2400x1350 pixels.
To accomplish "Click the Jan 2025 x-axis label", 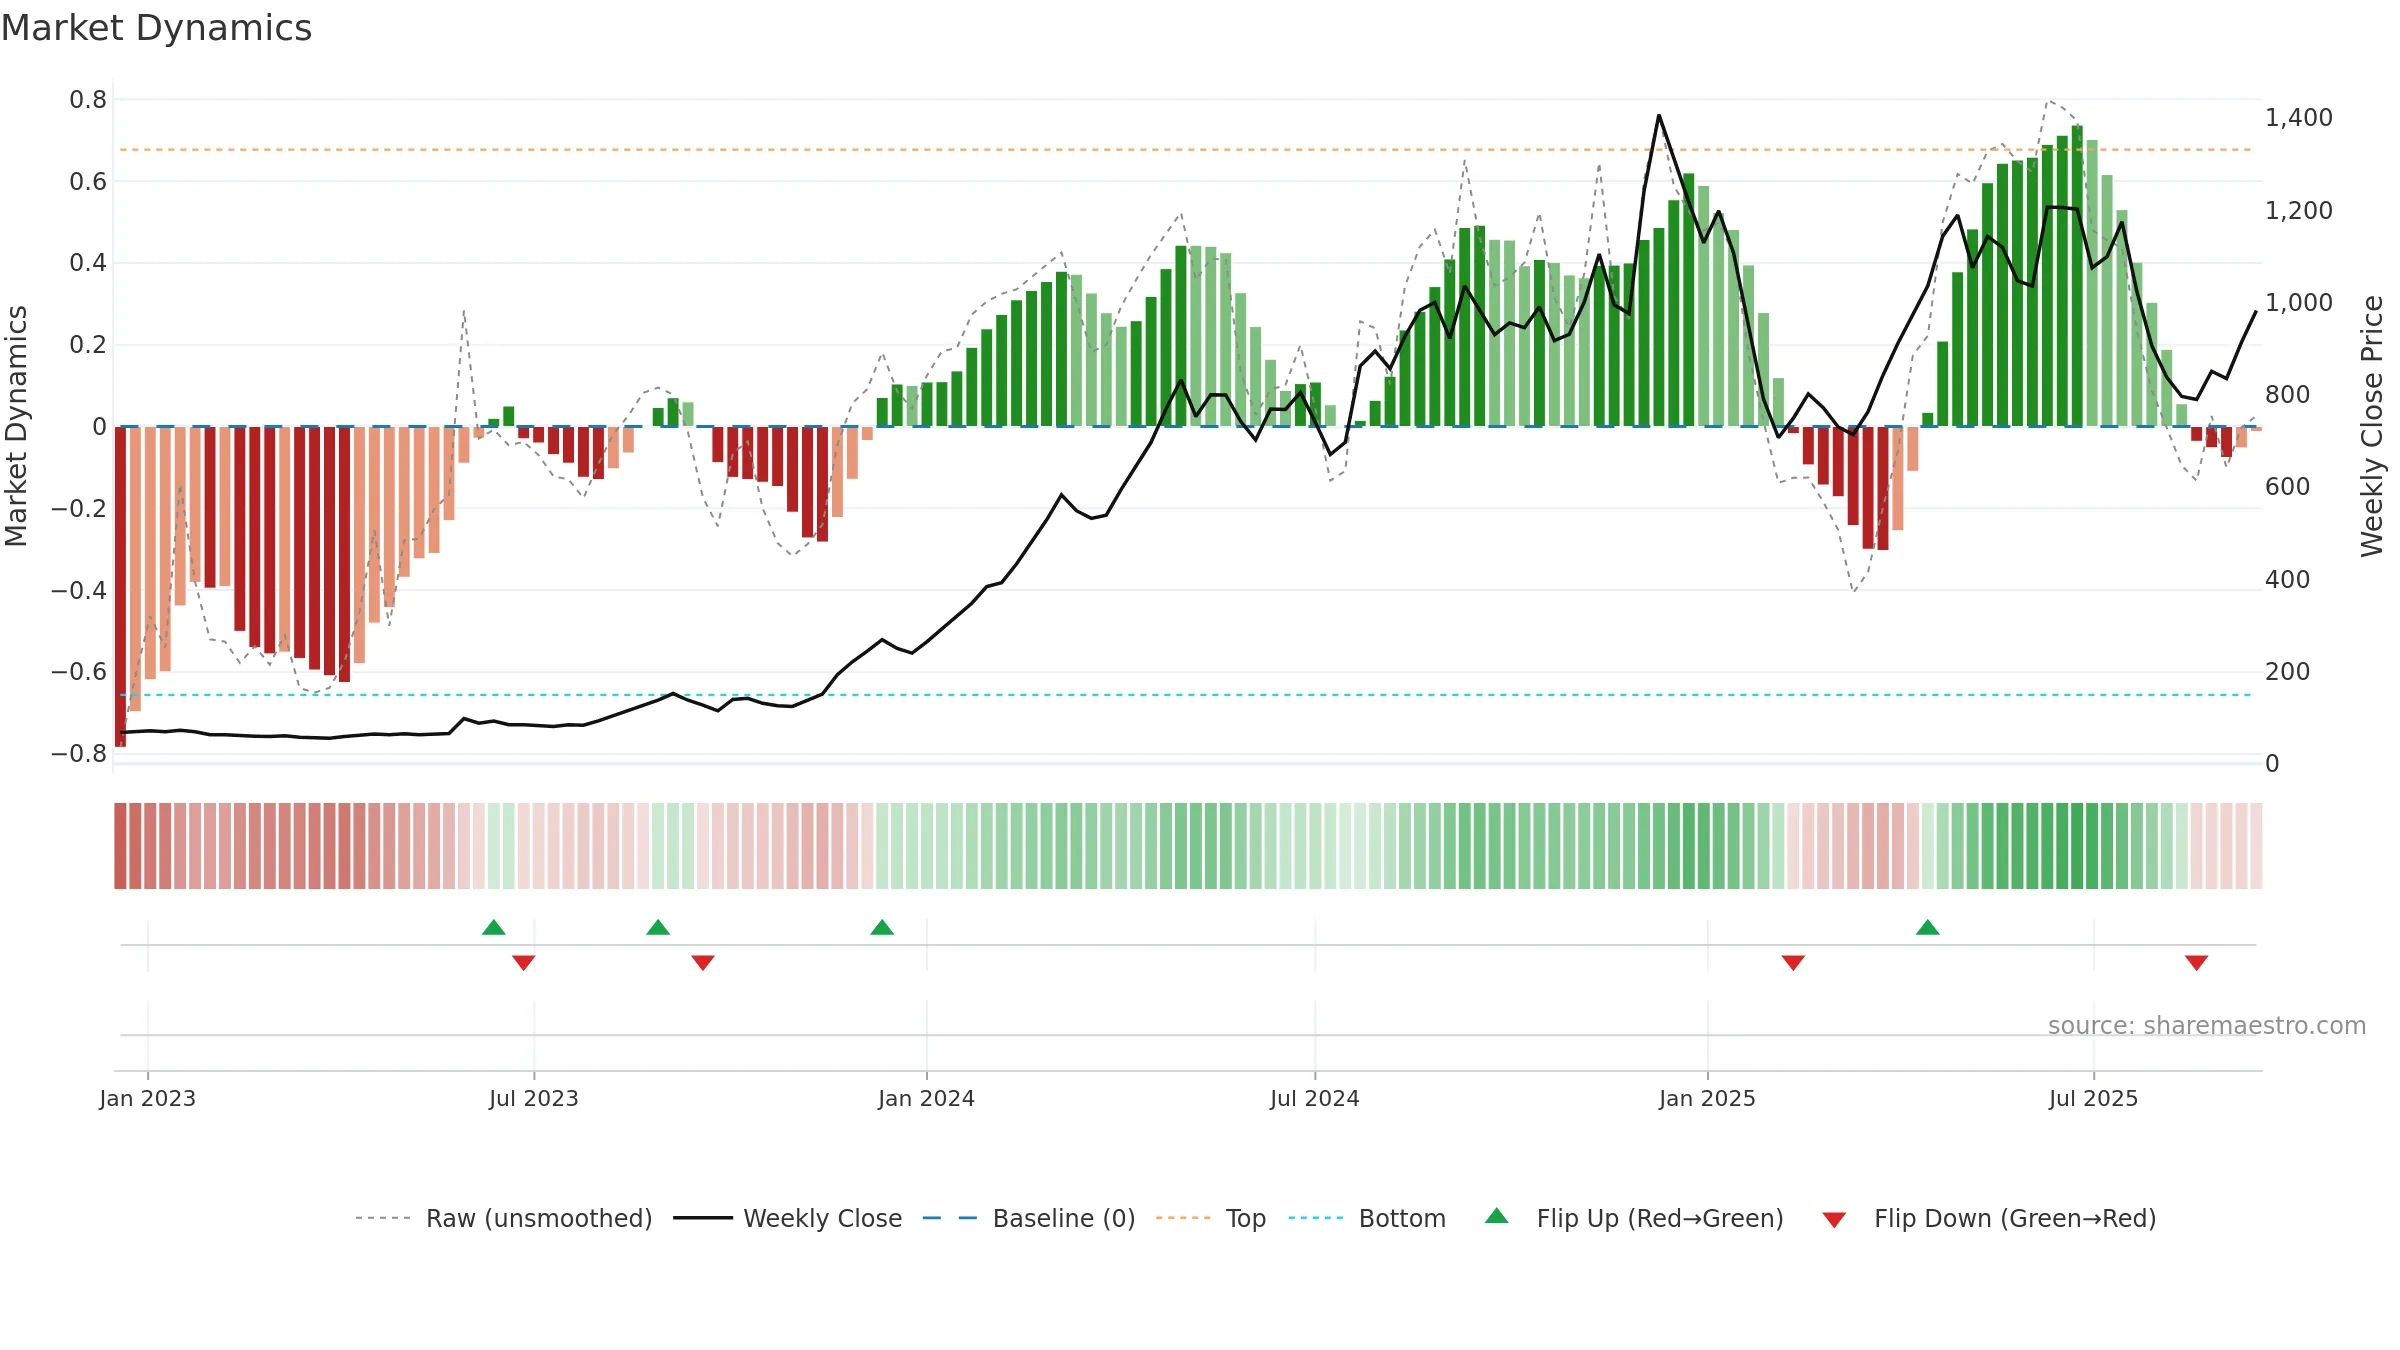I will point(1708,1098).
